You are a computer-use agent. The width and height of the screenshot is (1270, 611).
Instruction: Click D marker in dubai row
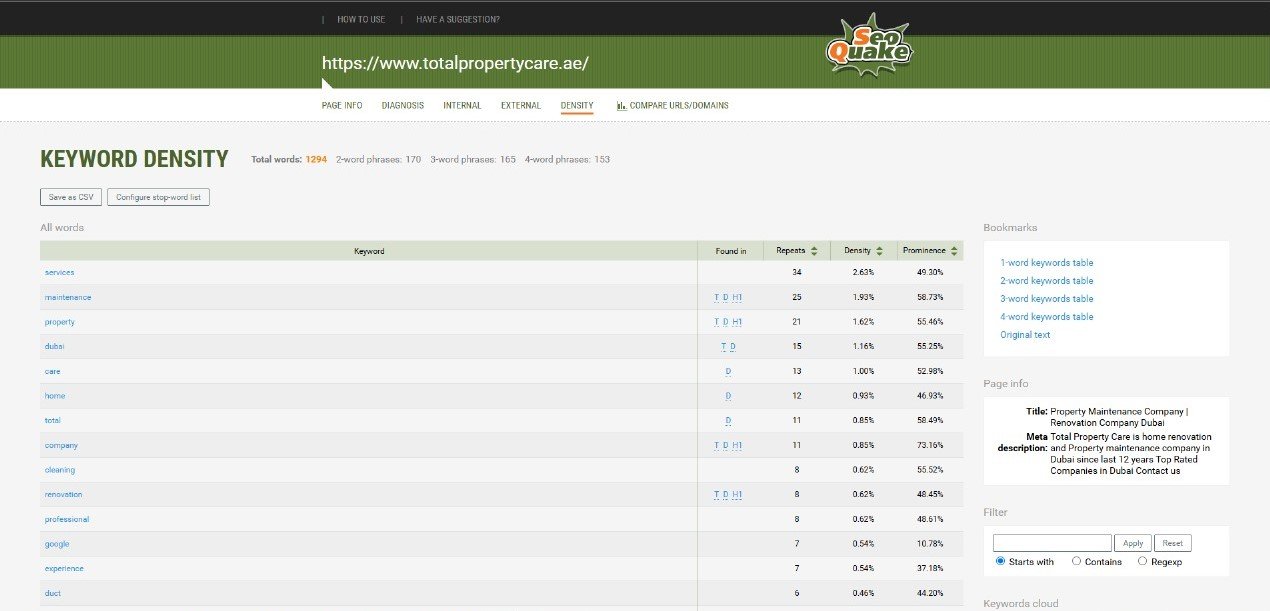click(733, 346)
